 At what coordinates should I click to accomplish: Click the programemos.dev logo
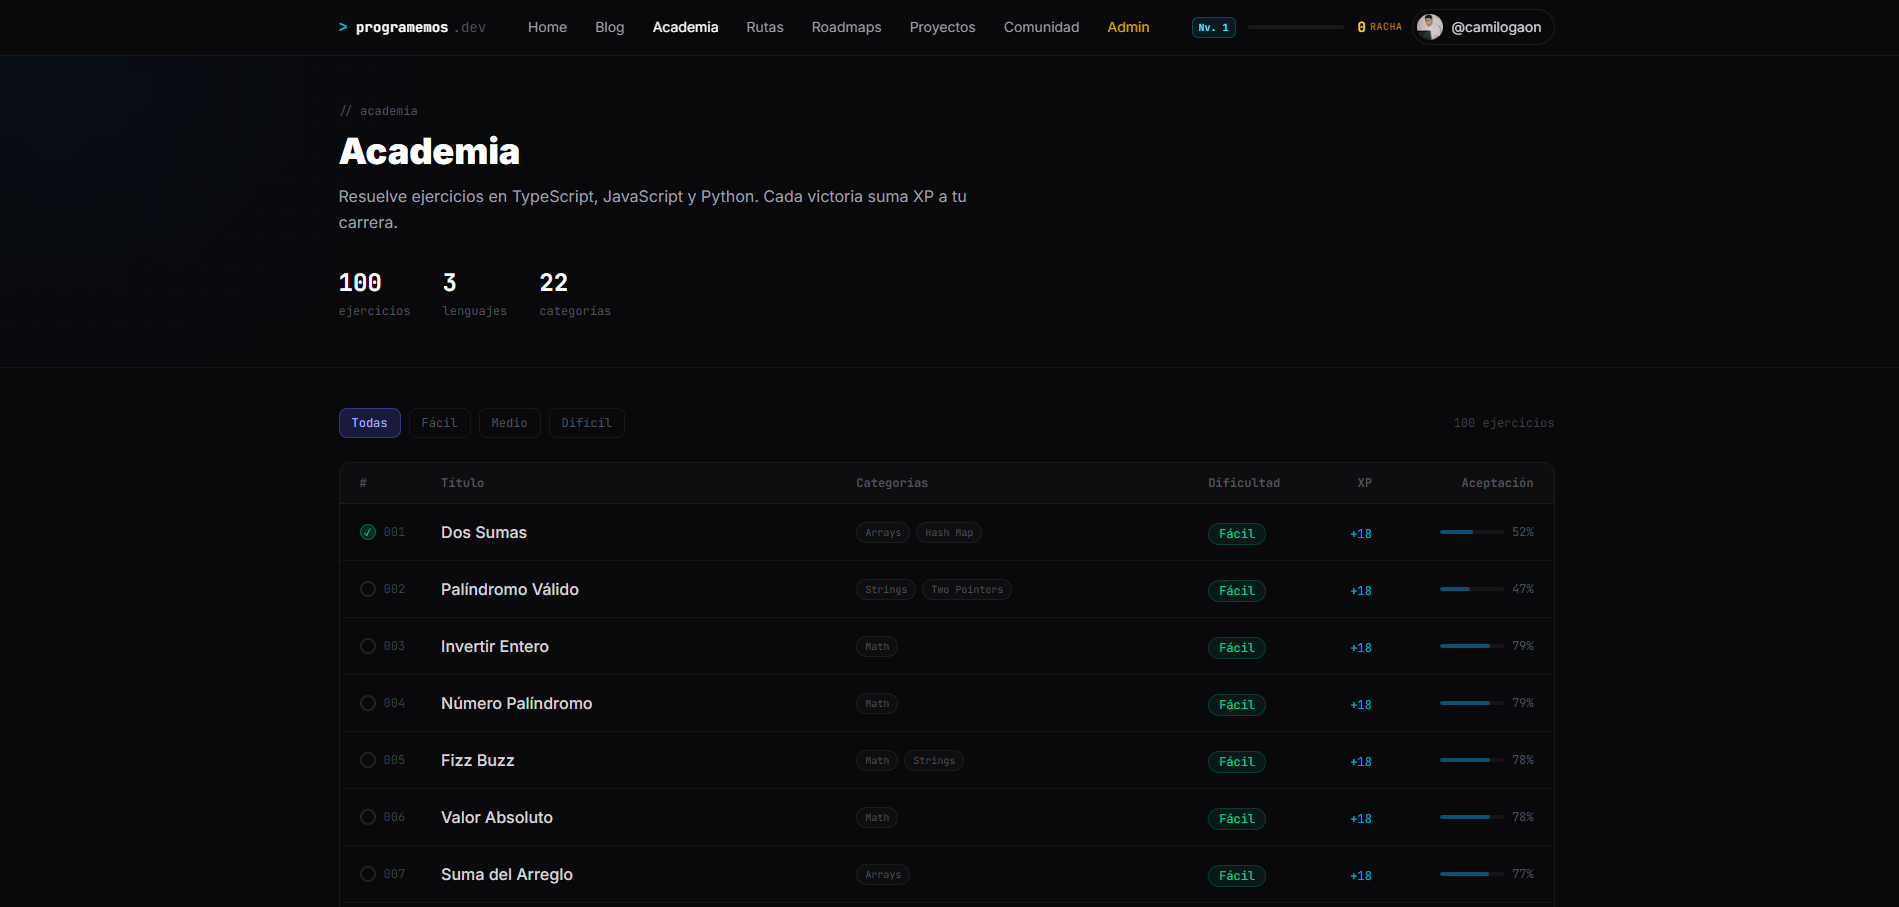412,27
